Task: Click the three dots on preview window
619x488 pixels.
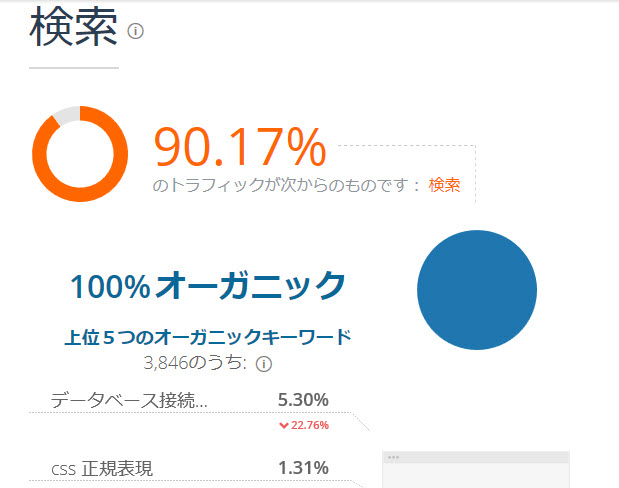Action: [393, 458]
